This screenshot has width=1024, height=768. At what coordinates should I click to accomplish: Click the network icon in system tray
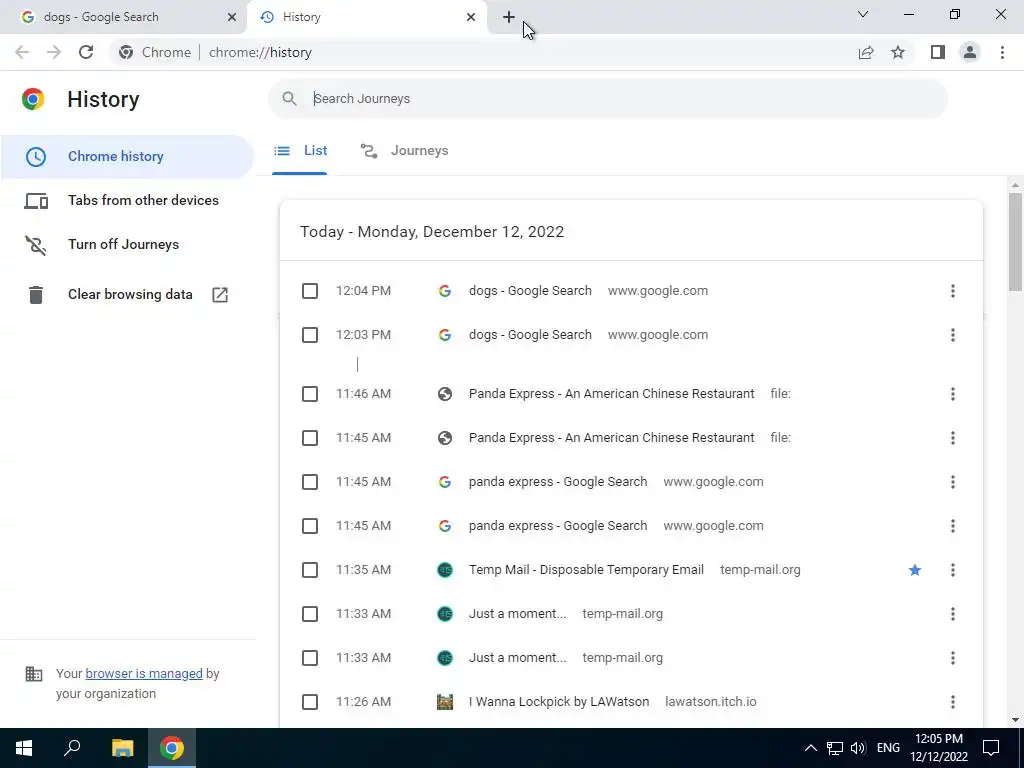(835, 748)
